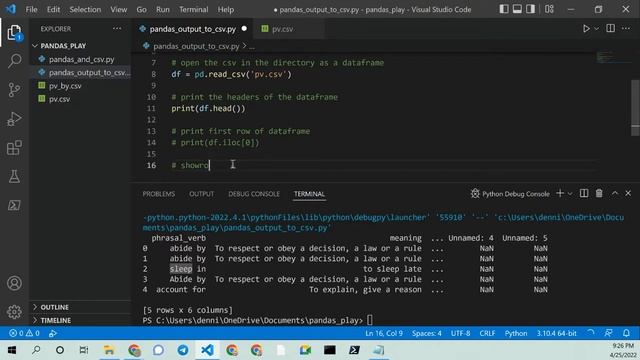
Task: Open pandas_and_csv.py in Explorer
Action: [x=80, y=59]
